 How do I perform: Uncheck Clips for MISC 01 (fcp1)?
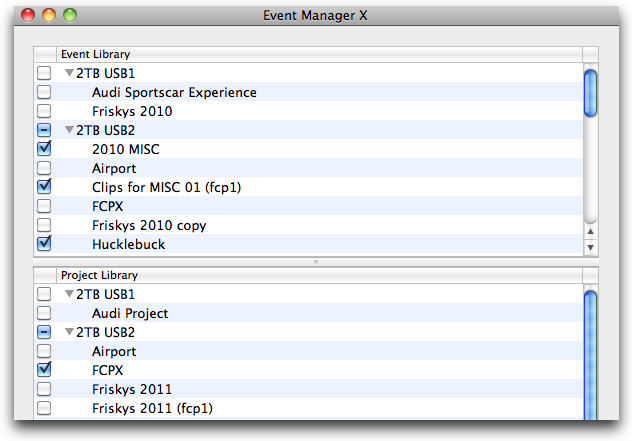click(x=44, y=187)
